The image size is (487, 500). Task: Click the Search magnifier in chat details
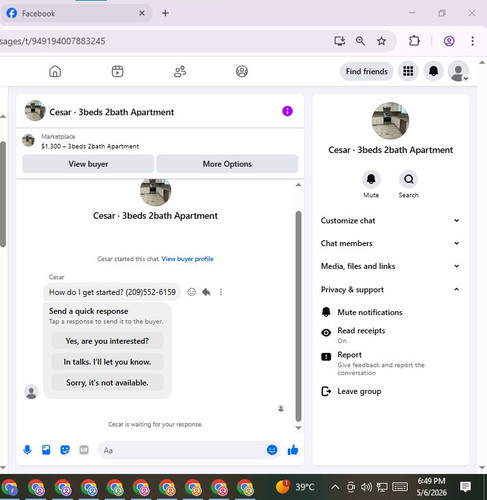coord(409,179)
